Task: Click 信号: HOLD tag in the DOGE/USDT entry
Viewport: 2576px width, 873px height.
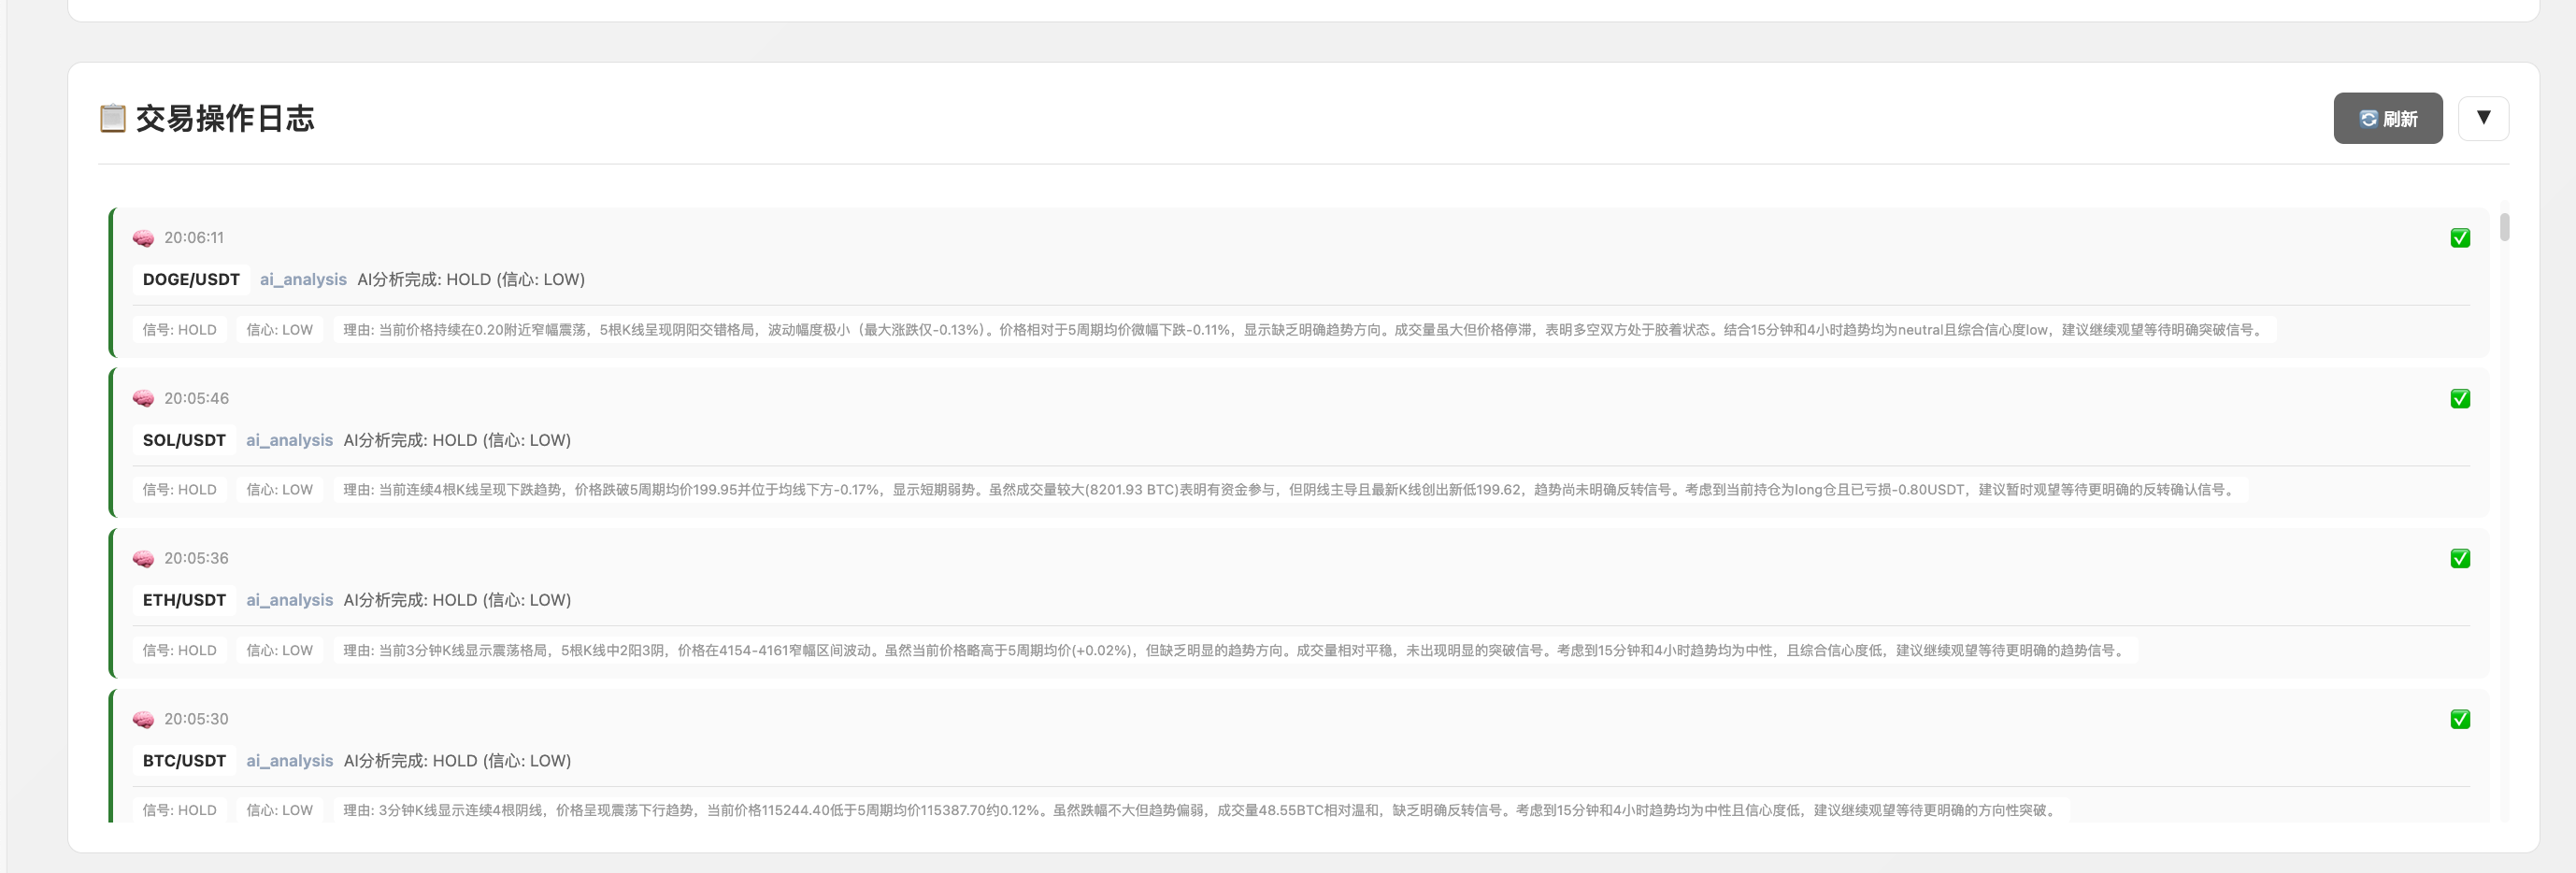Action: pos(179,330)
